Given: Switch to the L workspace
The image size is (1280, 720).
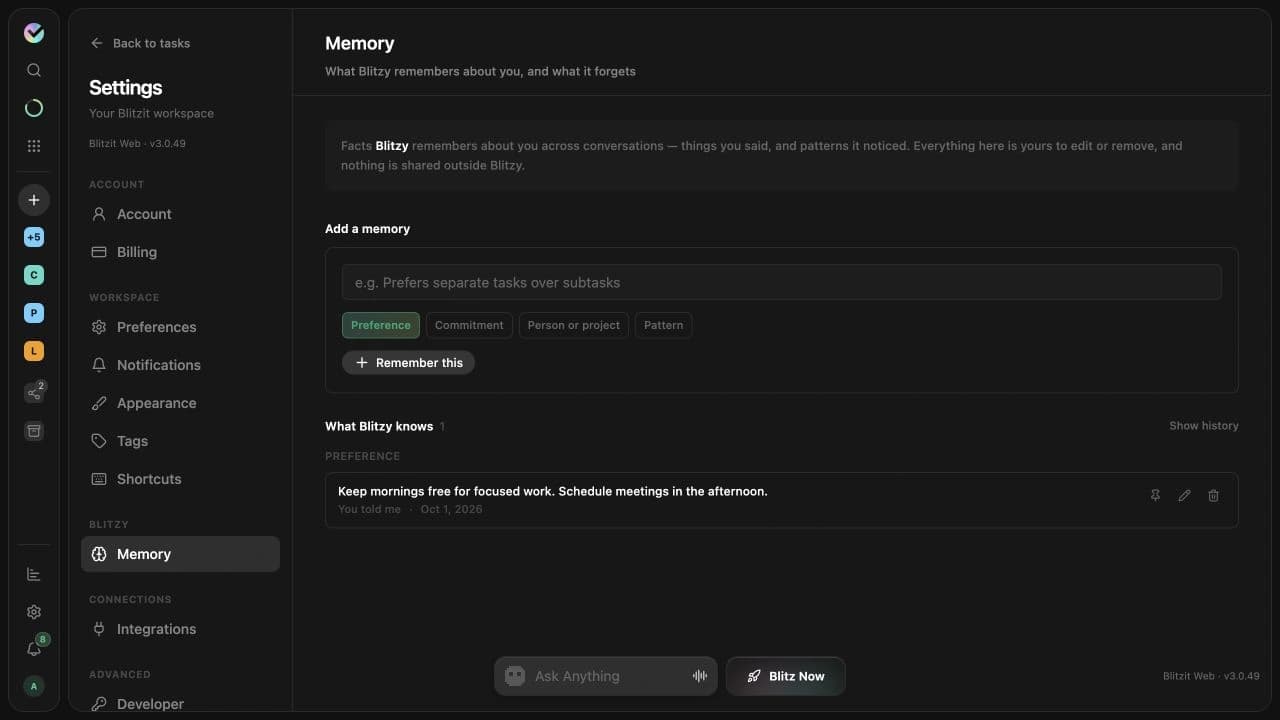Looking at the screenshot, I should click(34, 351).
